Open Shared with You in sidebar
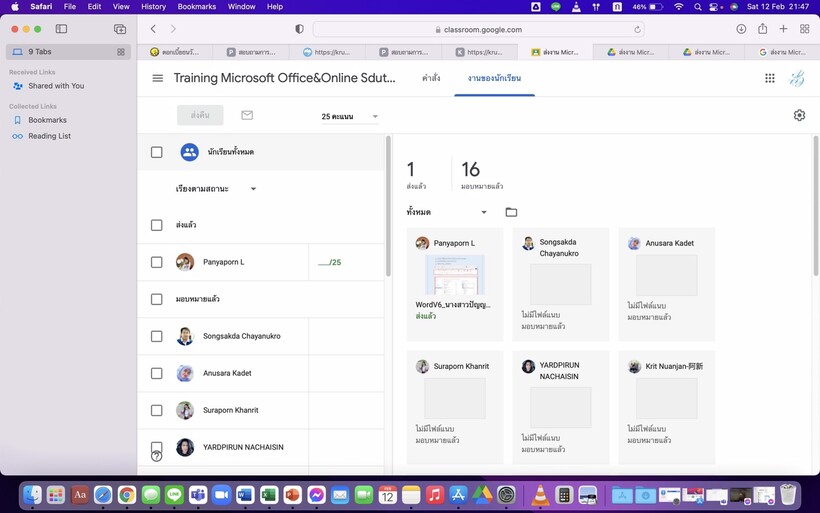This screenshot has height=513, width=820. (56, 86)
